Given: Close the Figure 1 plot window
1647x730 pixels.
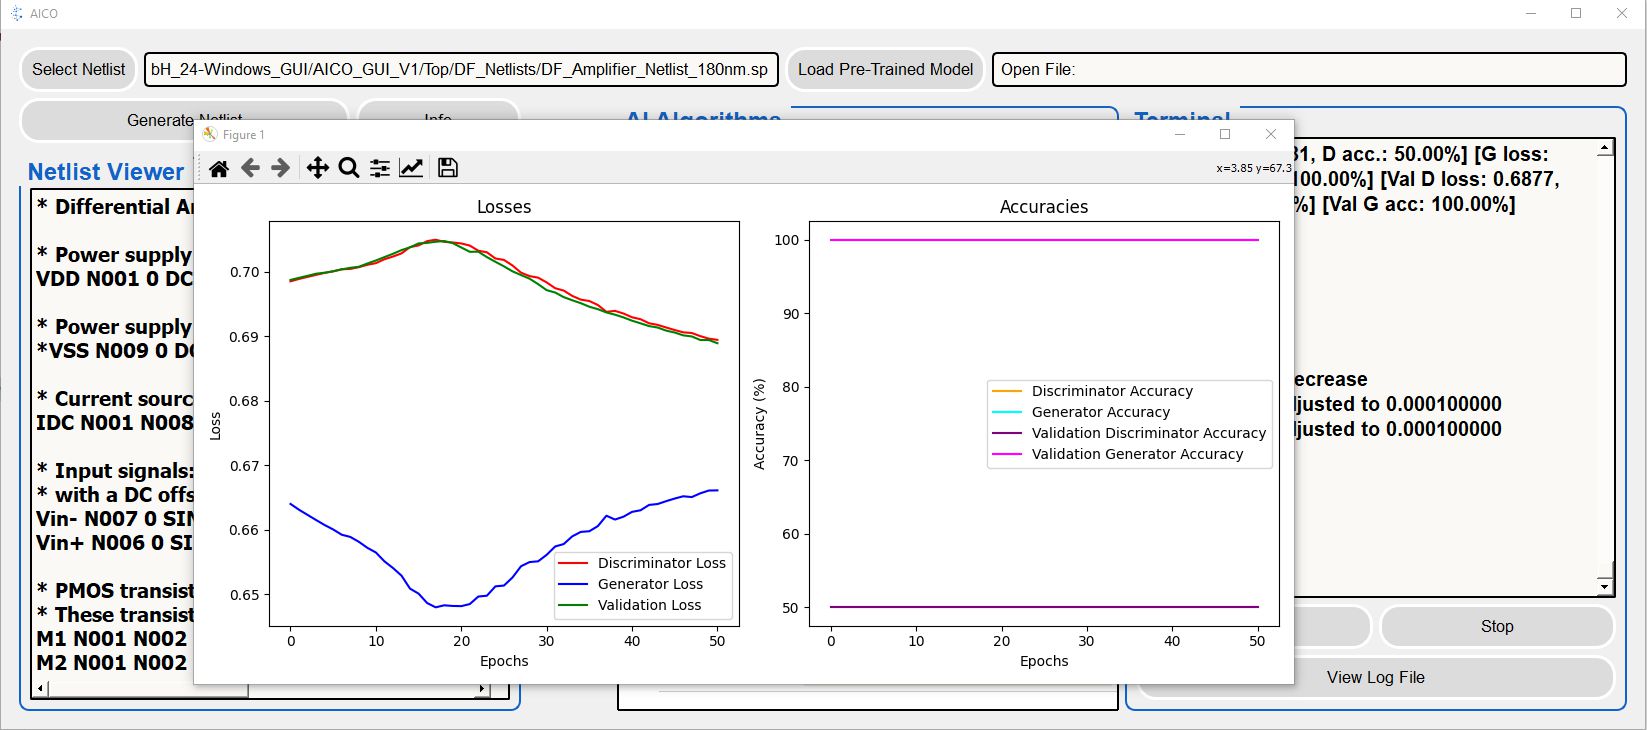Looking at the screenshot, I should 1270,134.
